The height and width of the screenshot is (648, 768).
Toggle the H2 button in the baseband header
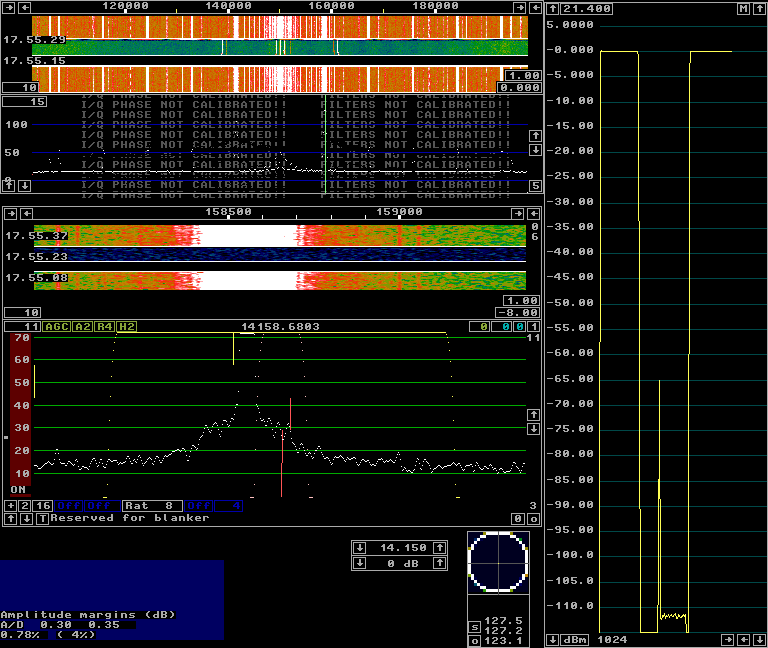127,327
